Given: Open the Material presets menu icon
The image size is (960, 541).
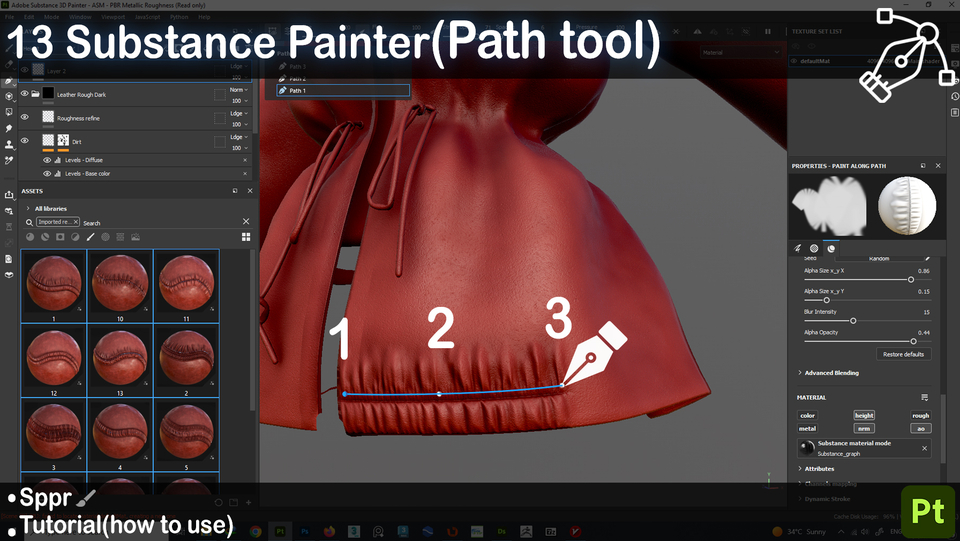Looking at the screenshot, I should [924, 398].
